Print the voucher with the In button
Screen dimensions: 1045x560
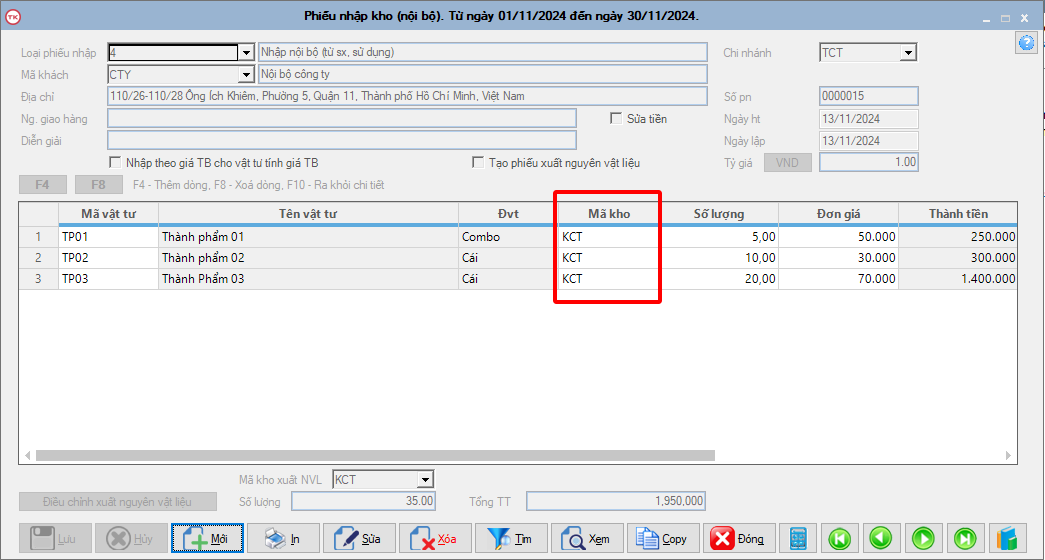point(283,538)
